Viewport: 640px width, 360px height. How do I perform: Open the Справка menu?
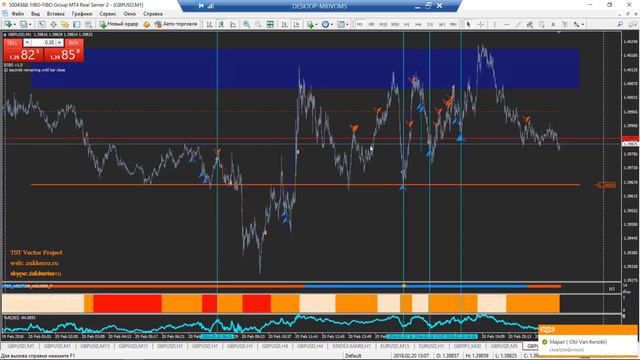point(153,14)
